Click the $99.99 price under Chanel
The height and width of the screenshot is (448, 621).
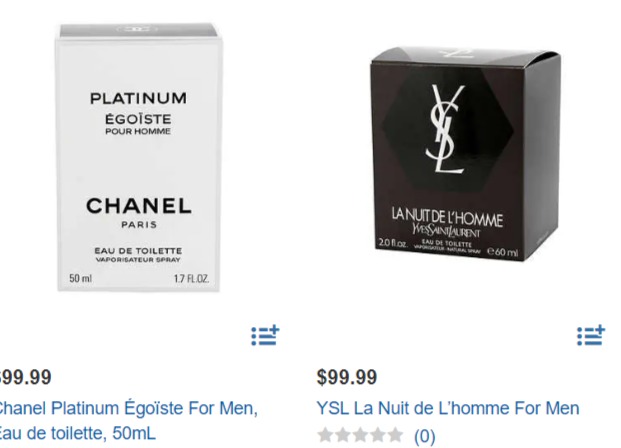point(25,377)
